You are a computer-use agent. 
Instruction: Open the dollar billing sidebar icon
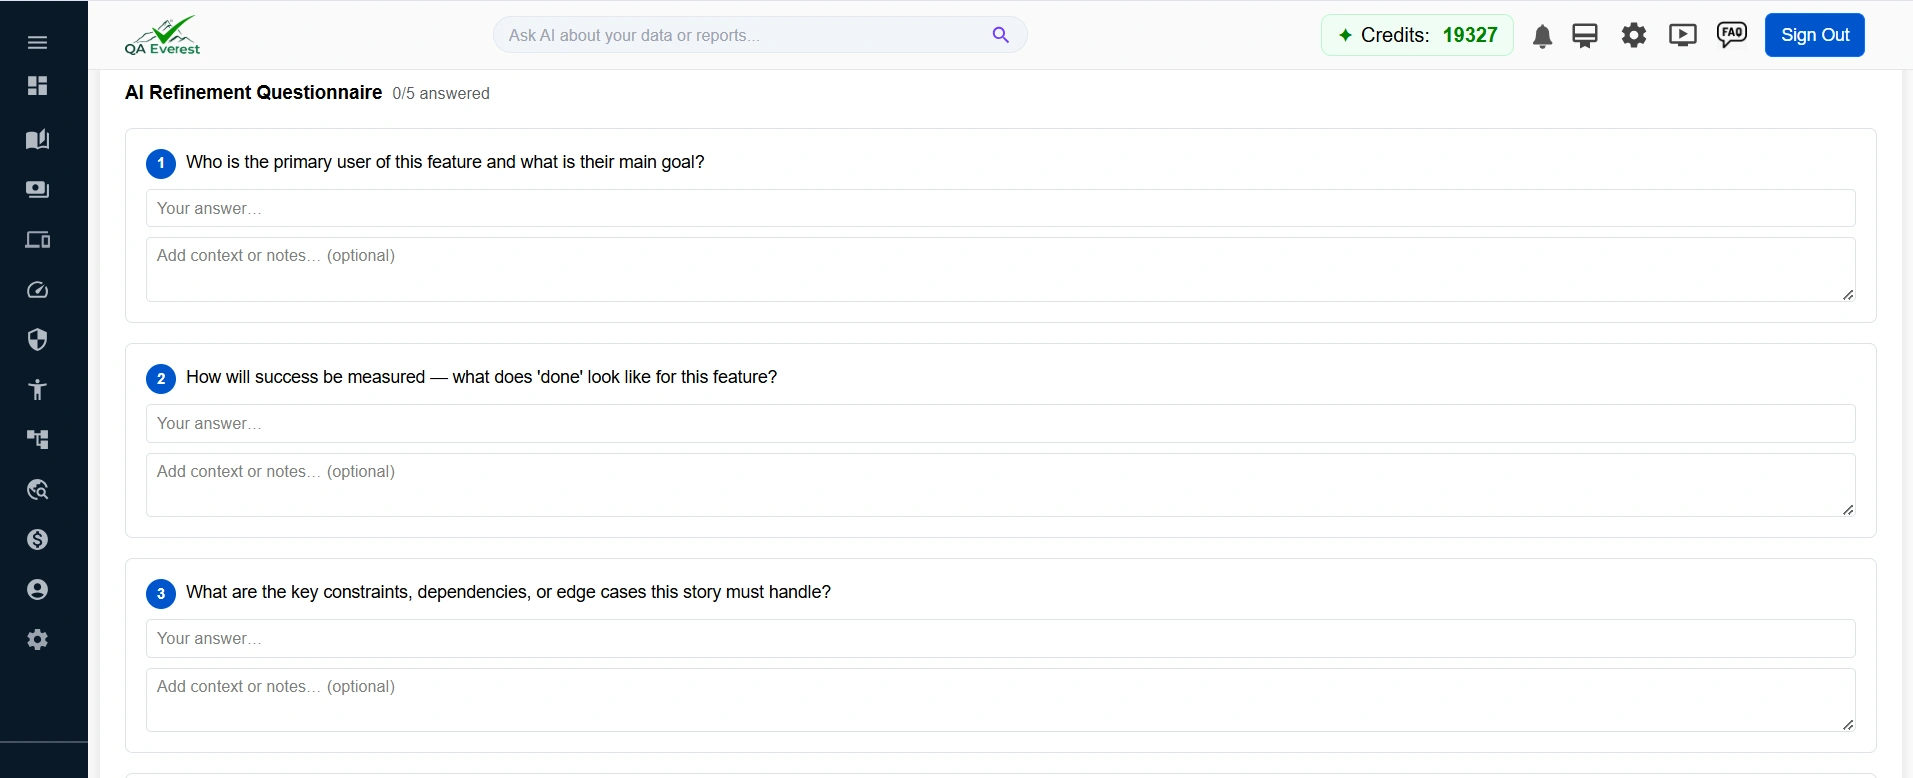pyautogui.click(x=37, y=540)
